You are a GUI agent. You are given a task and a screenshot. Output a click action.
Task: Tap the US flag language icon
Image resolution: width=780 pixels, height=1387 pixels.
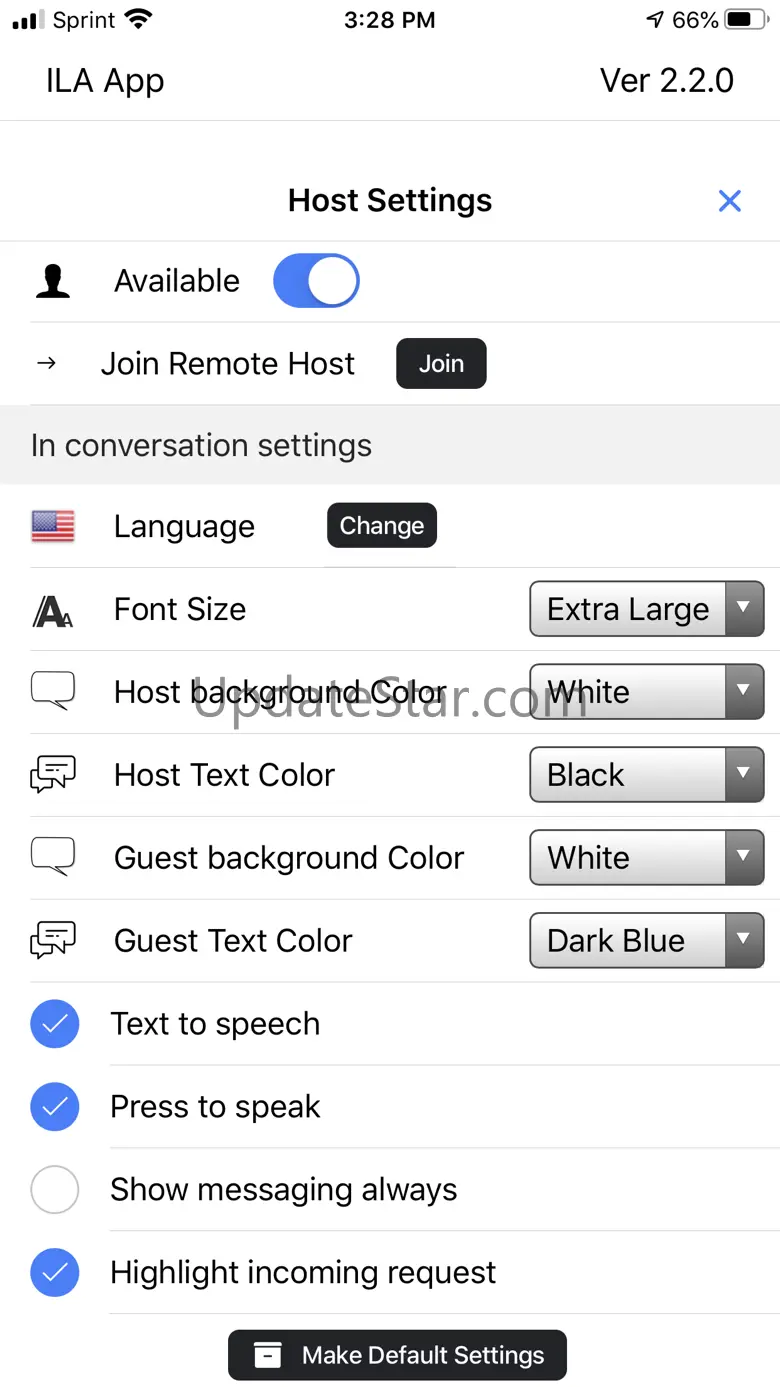point(53,526)
